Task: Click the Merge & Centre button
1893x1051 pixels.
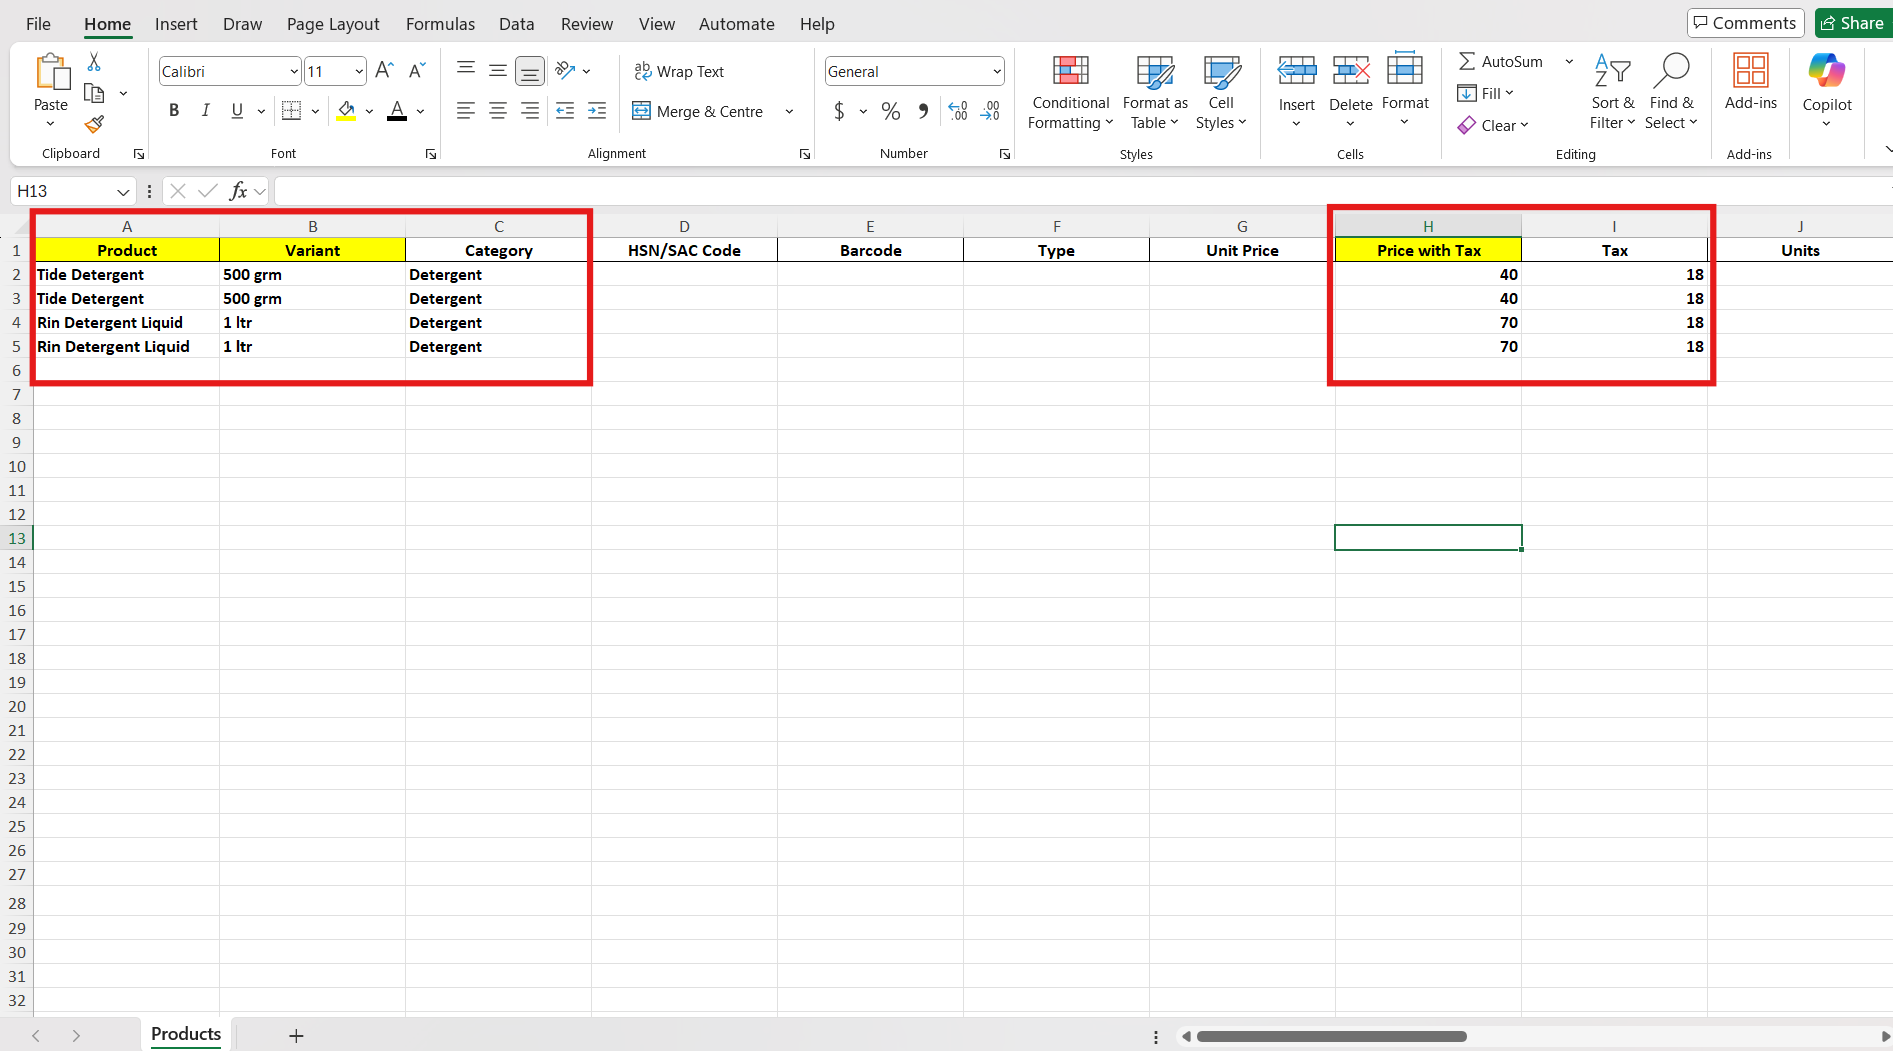Action: point(698,111)
